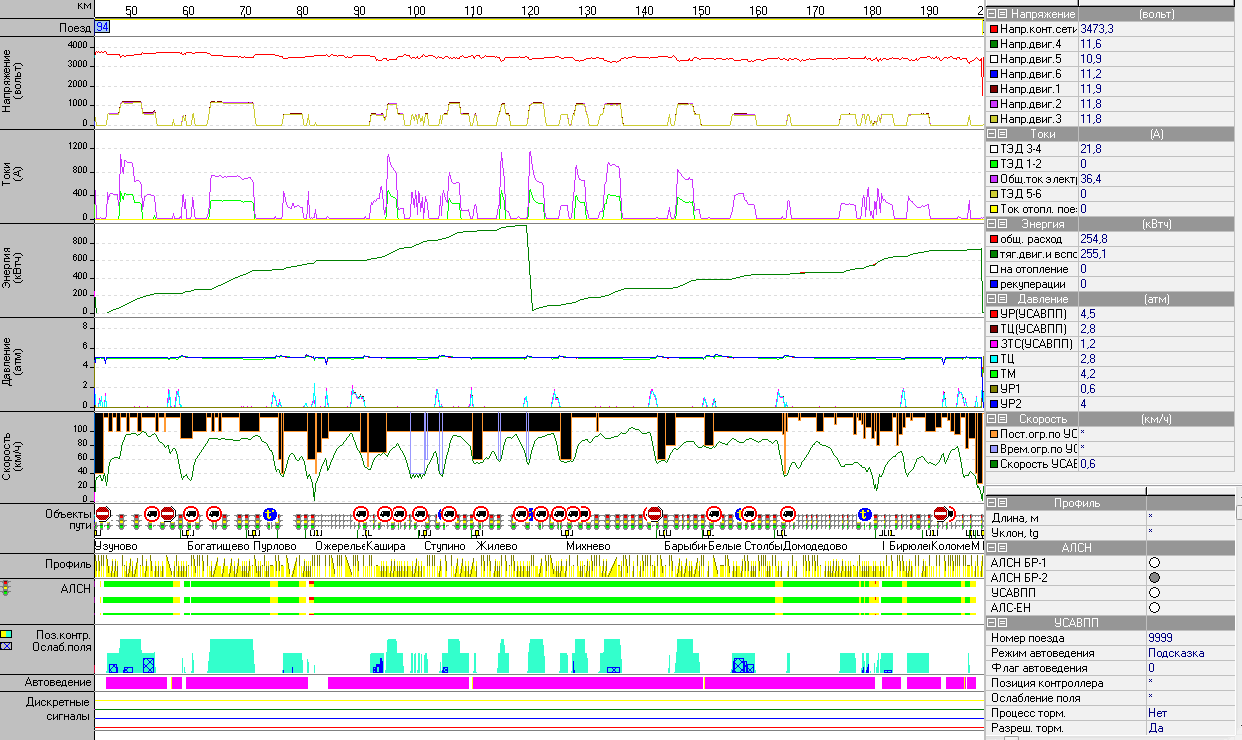Click the yellow-cyan Поз.контр. legend icon

coord(6,635)
